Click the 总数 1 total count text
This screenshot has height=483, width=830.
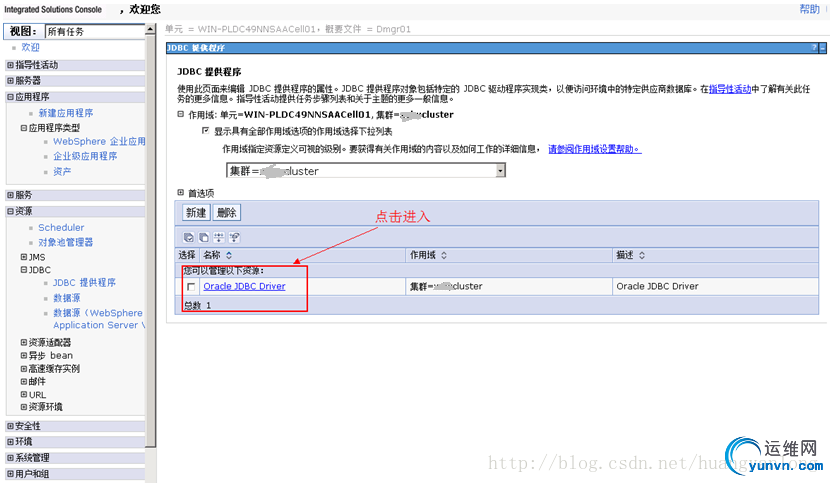tap(197, 306)
